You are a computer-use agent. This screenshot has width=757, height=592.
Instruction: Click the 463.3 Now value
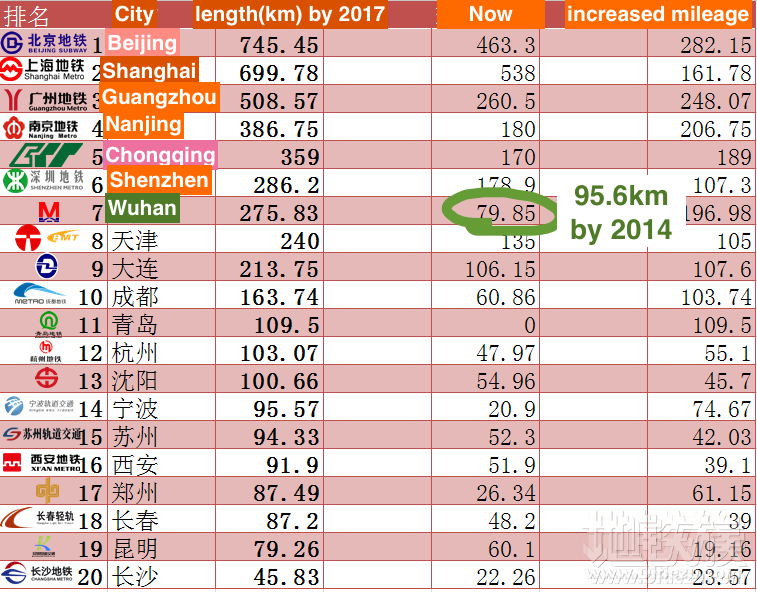[506, 45]
